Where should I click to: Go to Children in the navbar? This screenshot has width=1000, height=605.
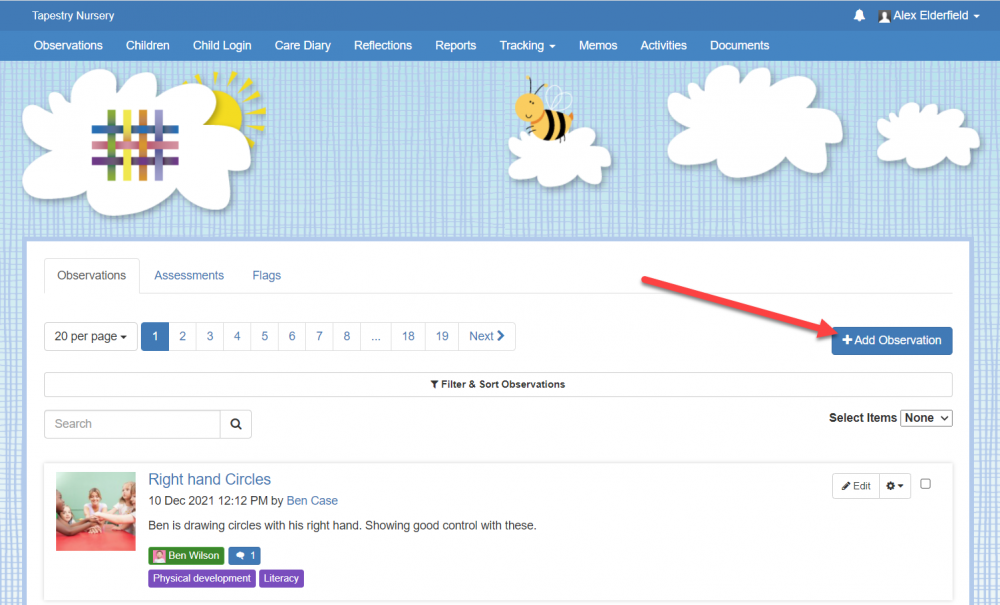pyautogui.click(x=147, y=45)
